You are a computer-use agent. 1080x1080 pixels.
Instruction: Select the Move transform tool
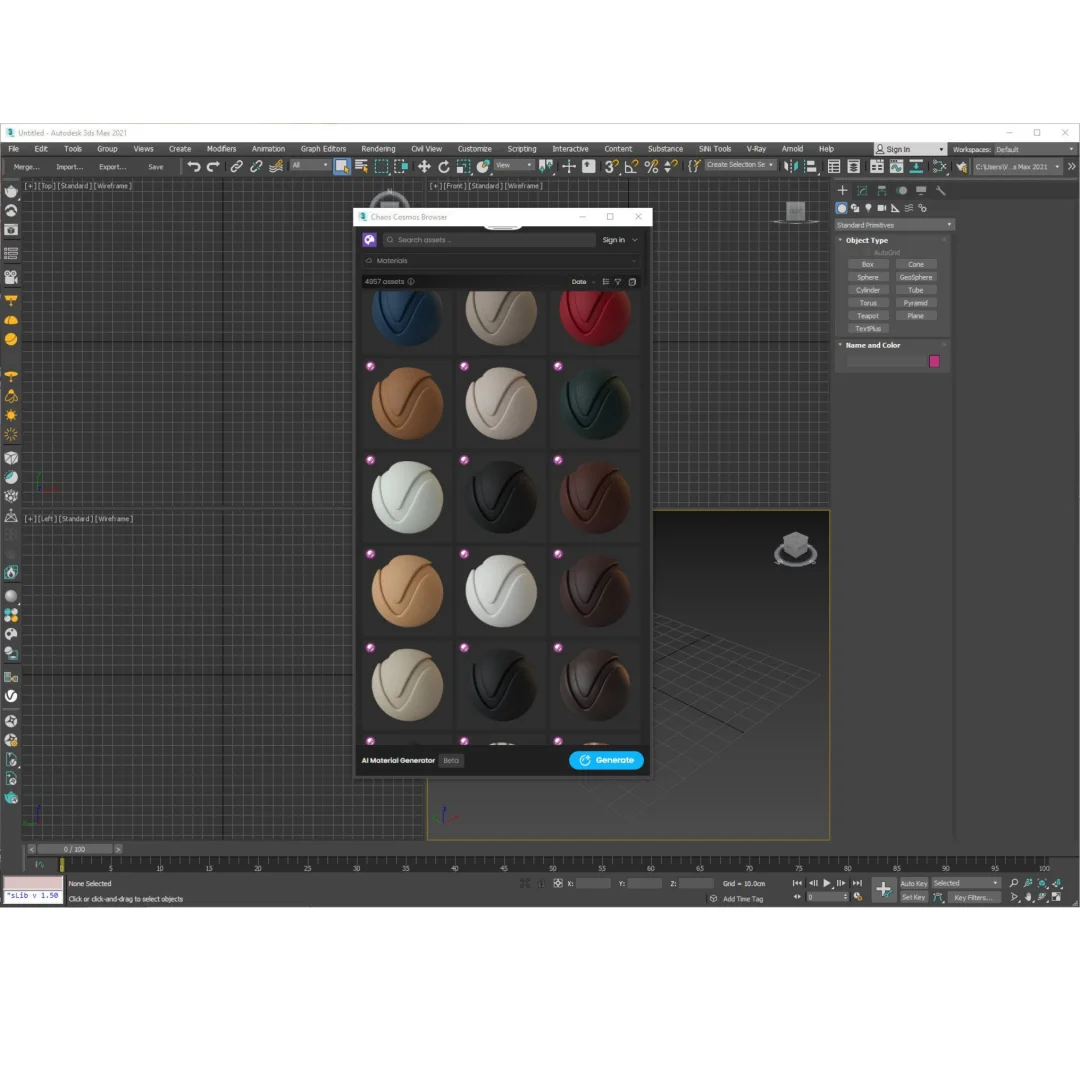point(424,166)
